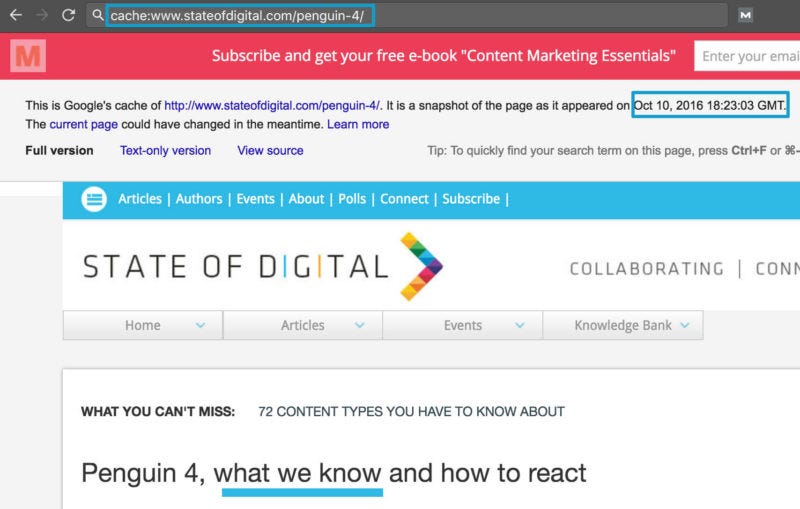Expand the Home dropdown arrow

[201, 325]
